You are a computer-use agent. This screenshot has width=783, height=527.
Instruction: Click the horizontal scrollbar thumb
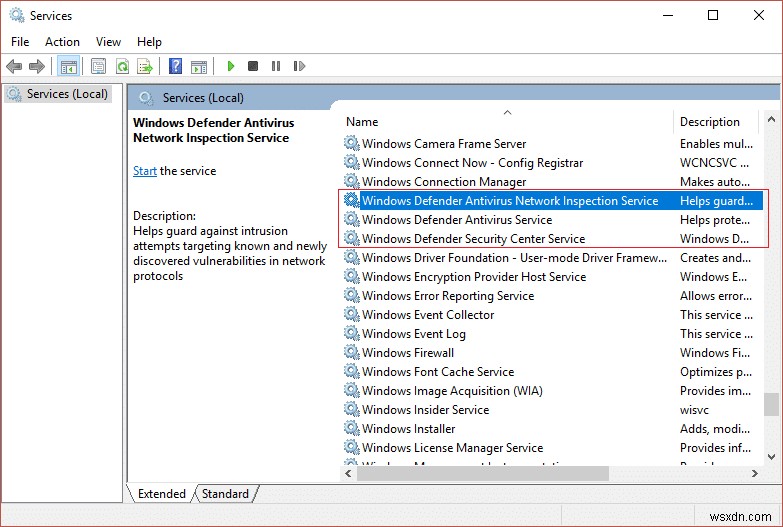(x=482, y=473)
